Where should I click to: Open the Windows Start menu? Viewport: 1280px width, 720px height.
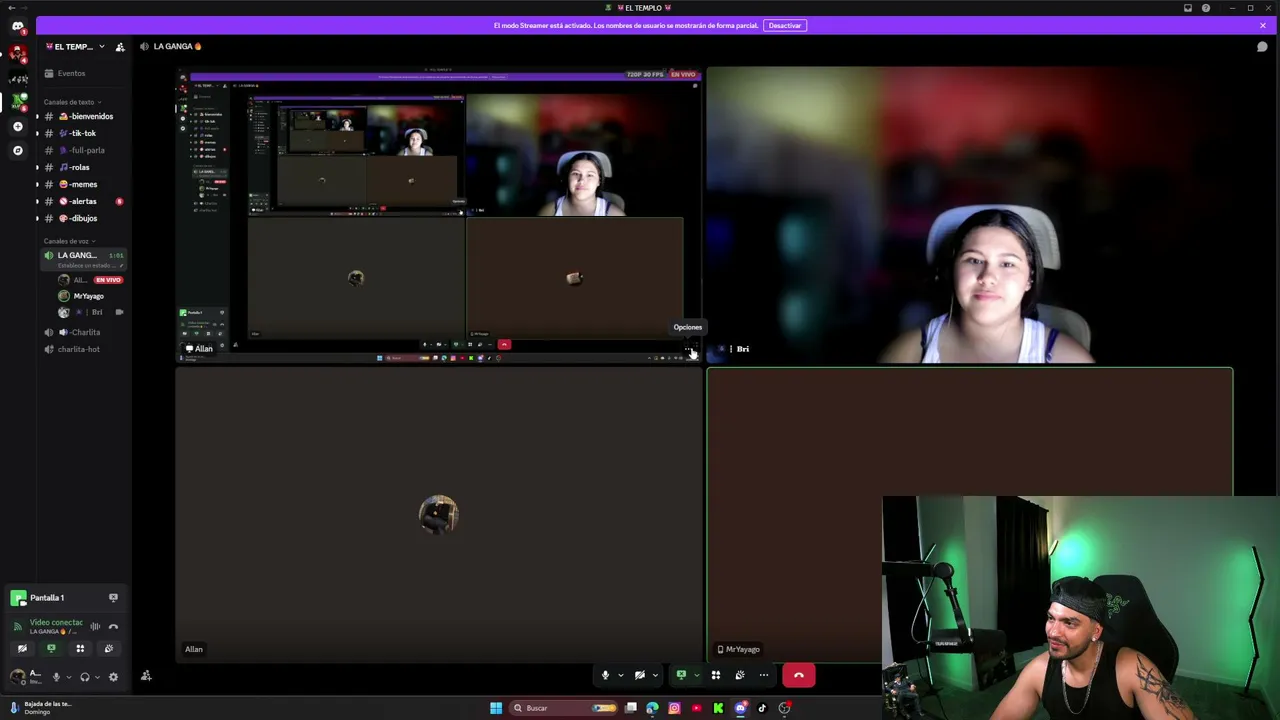[x=496, y=708]
